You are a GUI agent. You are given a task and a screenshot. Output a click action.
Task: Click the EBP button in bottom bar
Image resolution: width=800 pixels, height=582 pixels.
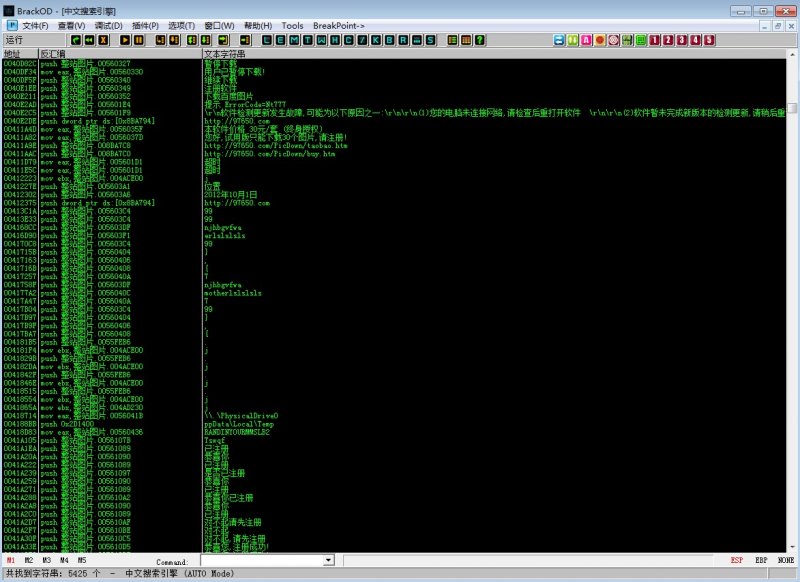pos(761,560)
